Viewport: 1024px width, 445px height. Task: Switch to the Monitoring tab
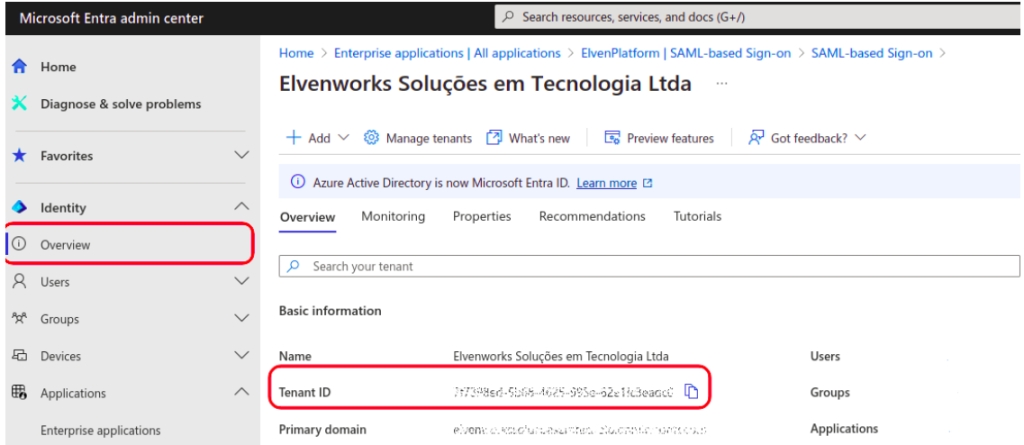click(393, 216)
